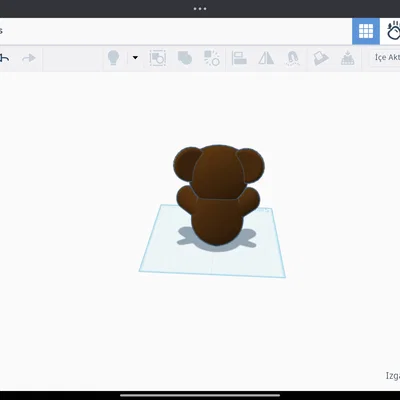Click the drop to workplane icon
Viewport: 400px width, 400px height.
click(347, 58)
